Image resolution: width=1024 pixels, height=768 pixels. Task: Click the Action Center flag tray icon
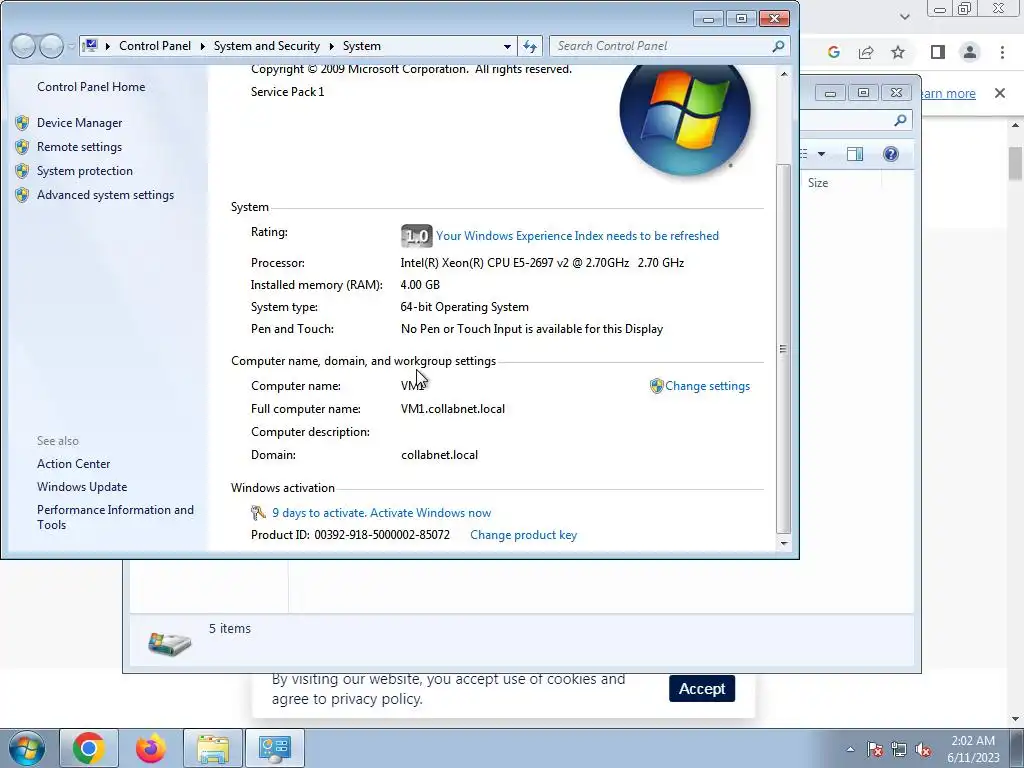click(x=874, y=749)
